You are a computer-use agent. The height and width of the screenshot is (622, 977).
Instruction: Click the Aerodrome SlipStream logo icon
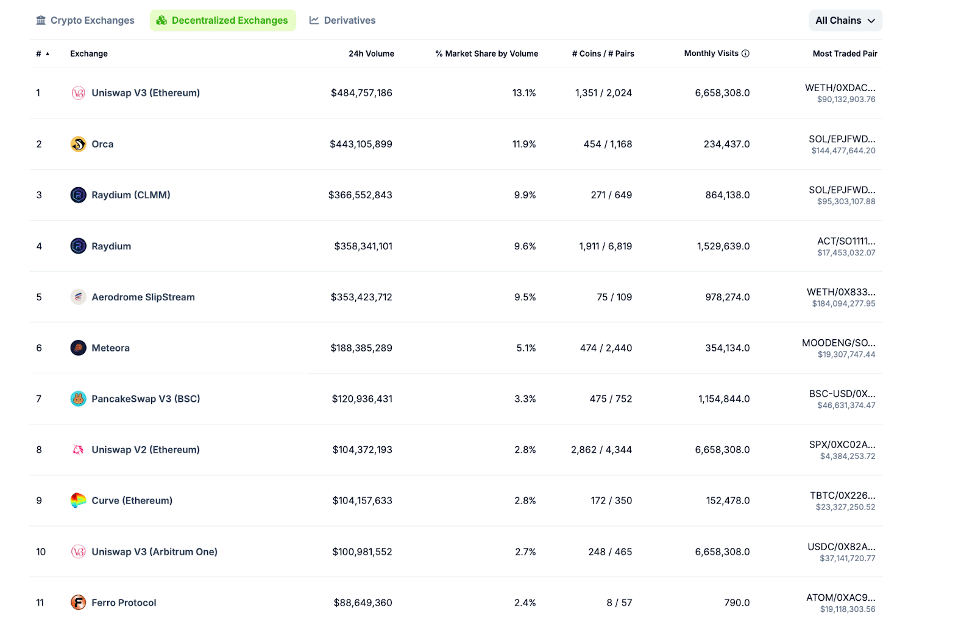[x=78, y=297]
